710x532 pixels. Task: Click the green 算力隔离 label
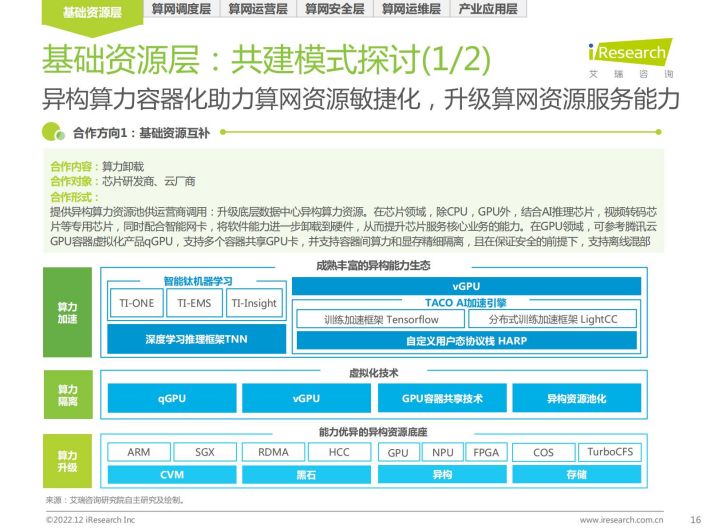coord(68,394)
